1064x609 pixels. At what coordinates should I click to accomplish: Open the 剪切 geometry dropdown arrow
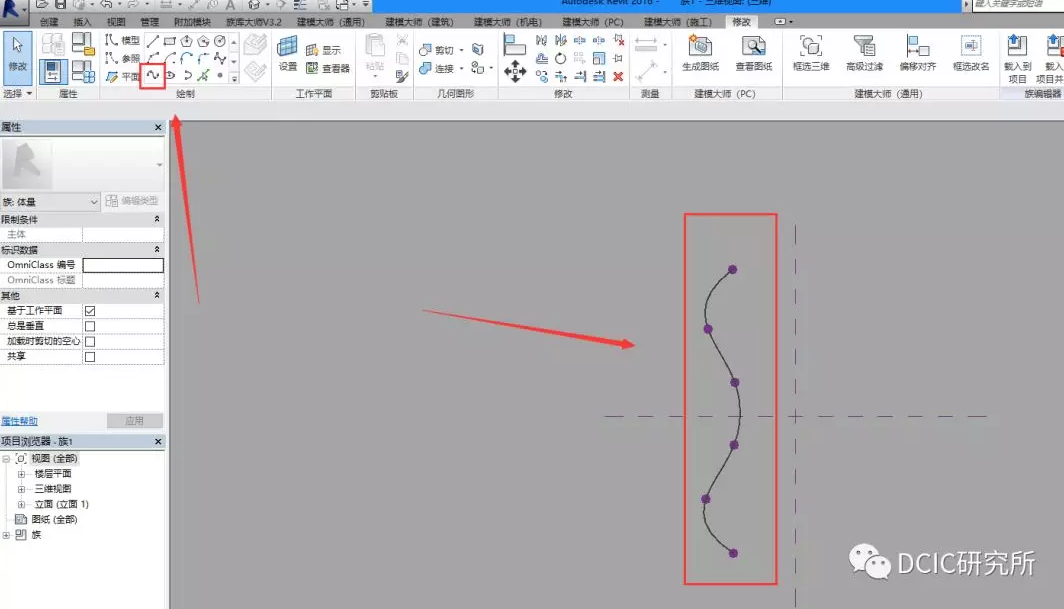pos(461,50)
